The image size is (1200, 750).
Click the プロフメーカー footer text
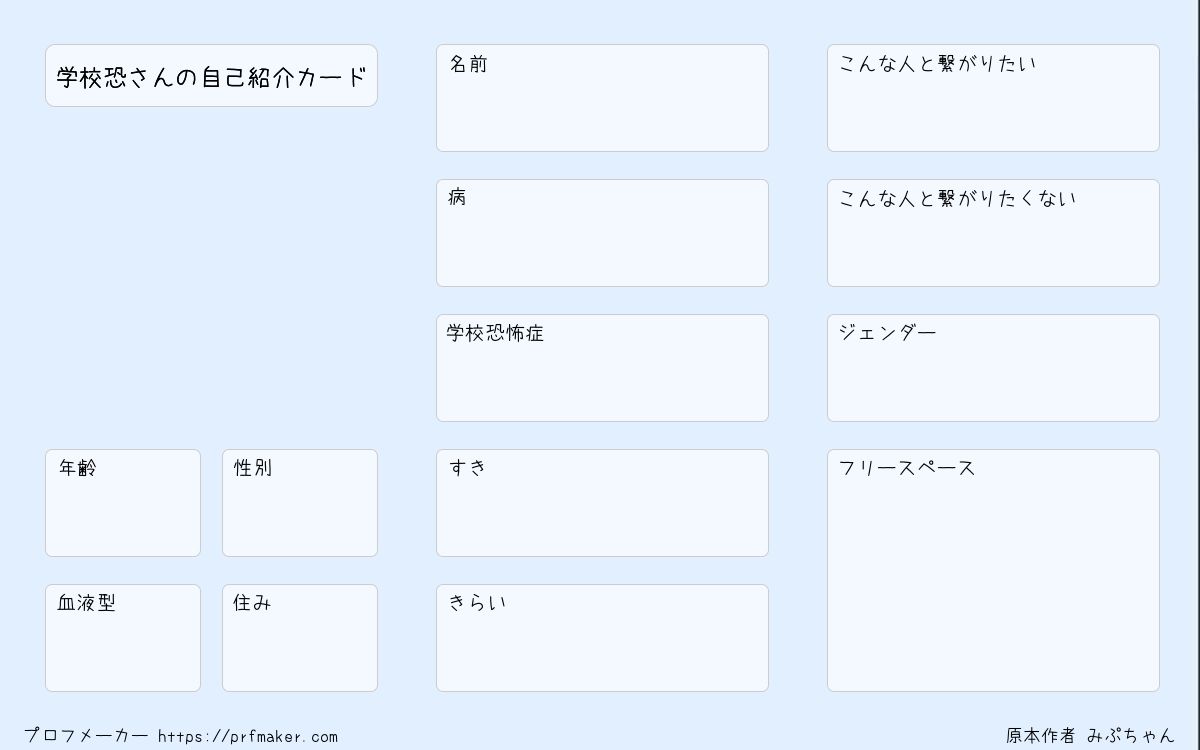(86, 736)
